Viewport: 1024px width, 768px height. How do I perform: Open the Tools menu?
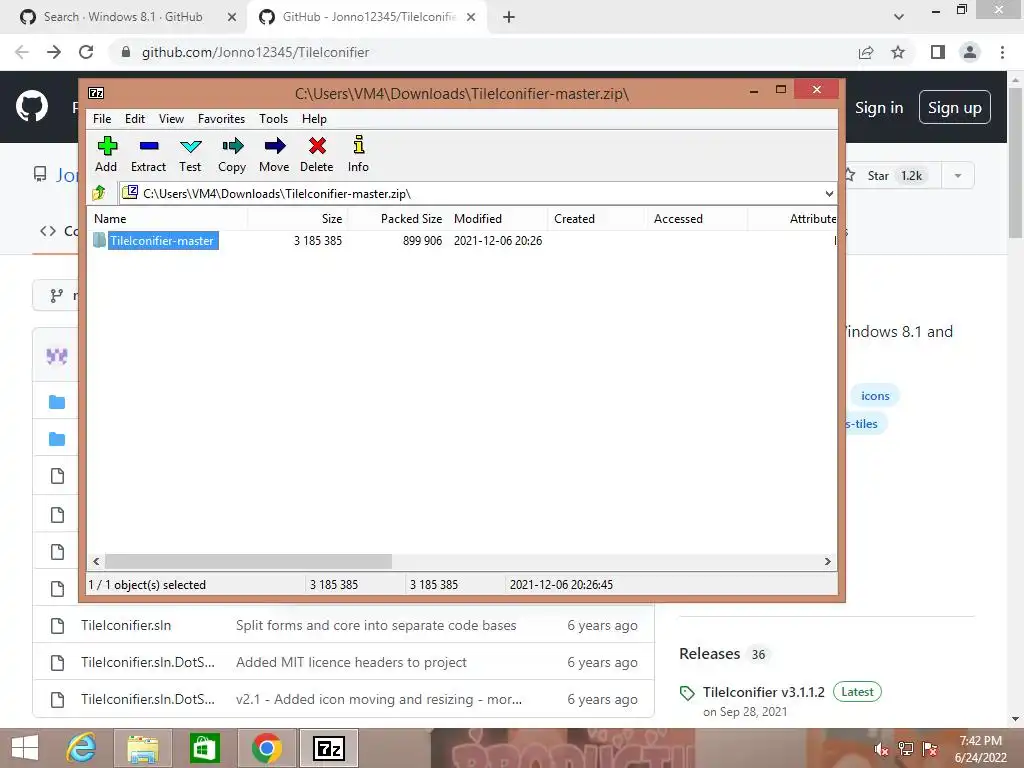274,119
